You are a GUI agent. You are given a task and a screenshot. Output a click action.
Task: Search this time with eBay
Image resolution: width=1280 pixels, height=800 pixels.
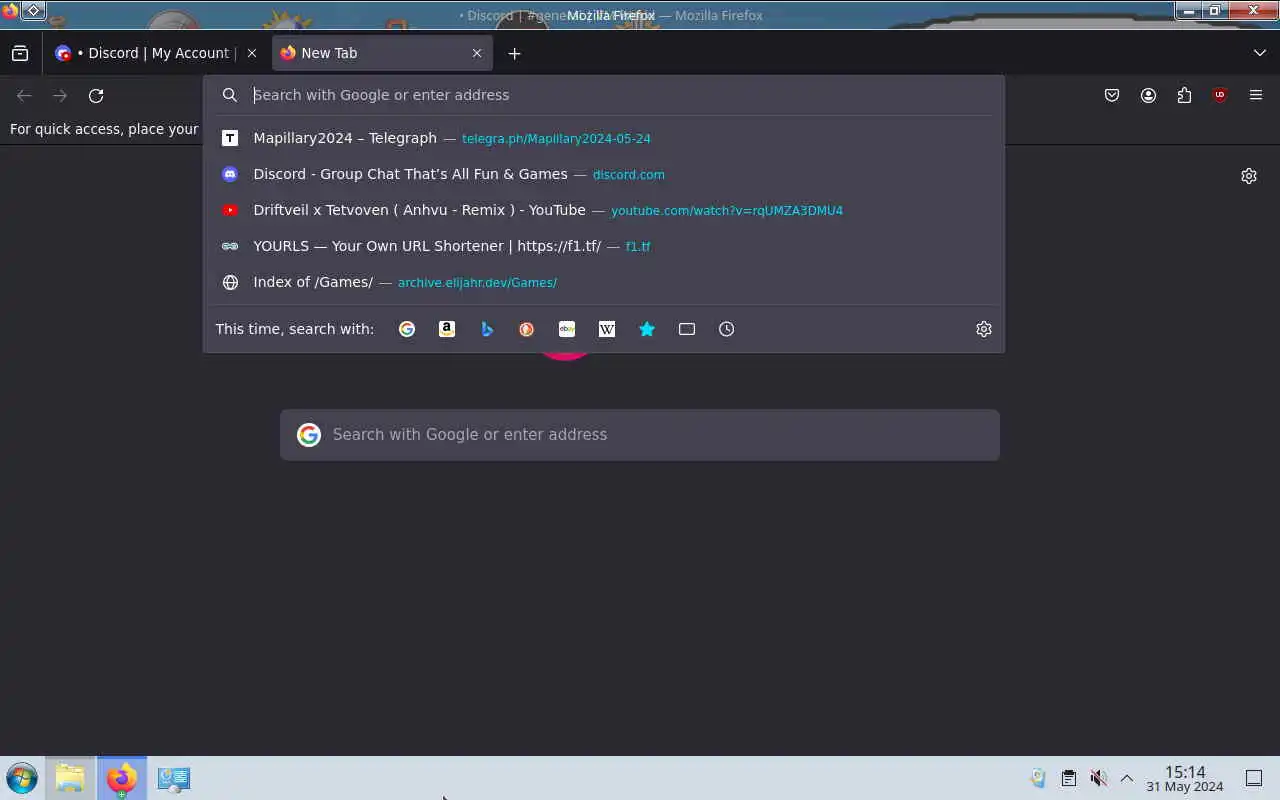click(567, 329)
